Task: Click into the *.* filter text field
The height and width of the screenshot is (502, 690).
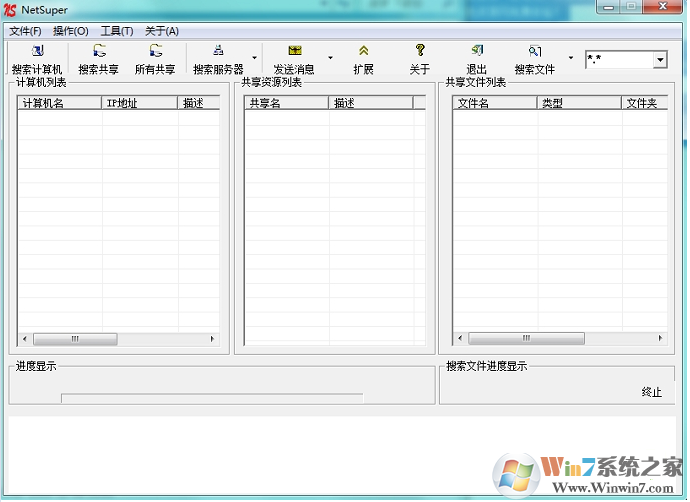Action: coord(619,59)
